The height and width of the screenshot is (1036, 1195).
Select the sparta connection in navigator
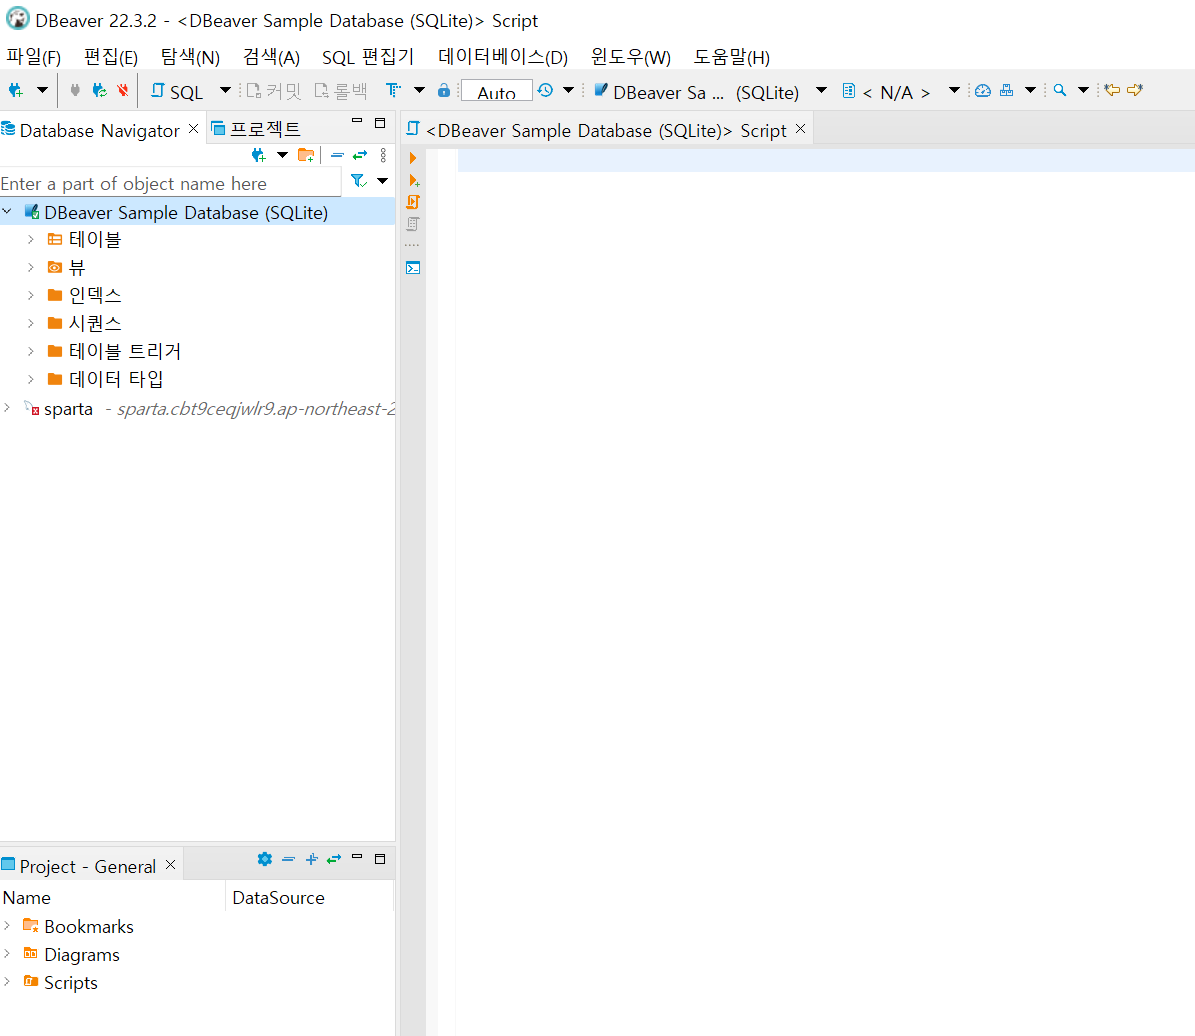tap(69, 409)
